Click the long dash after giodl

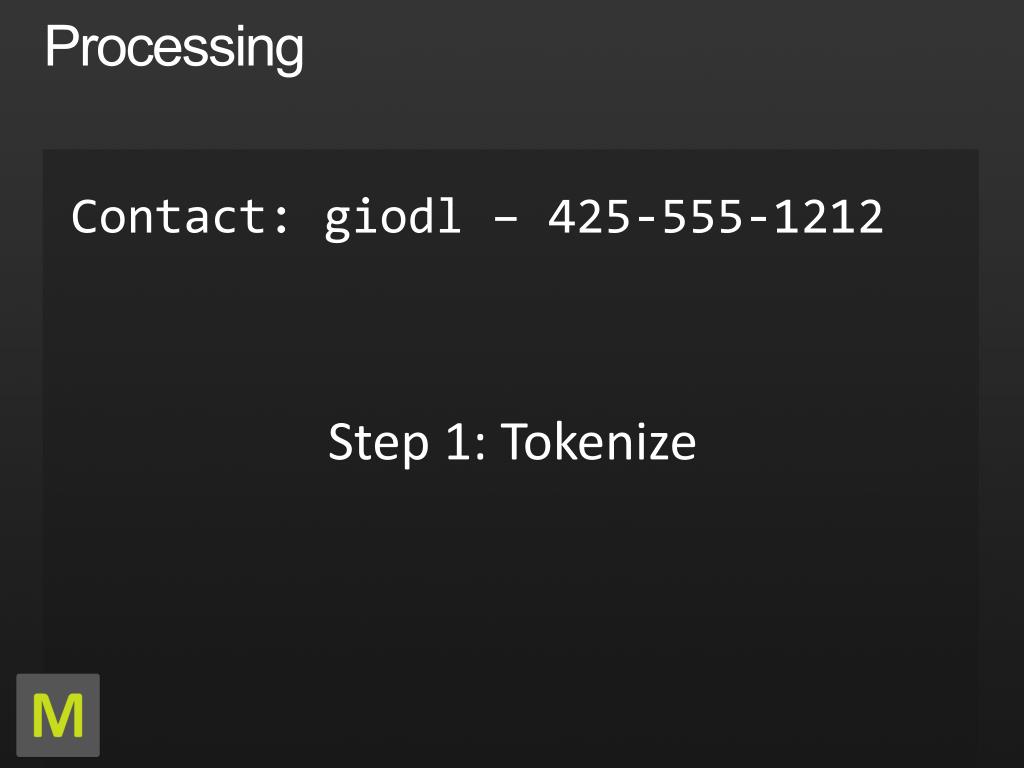point(505,221)
